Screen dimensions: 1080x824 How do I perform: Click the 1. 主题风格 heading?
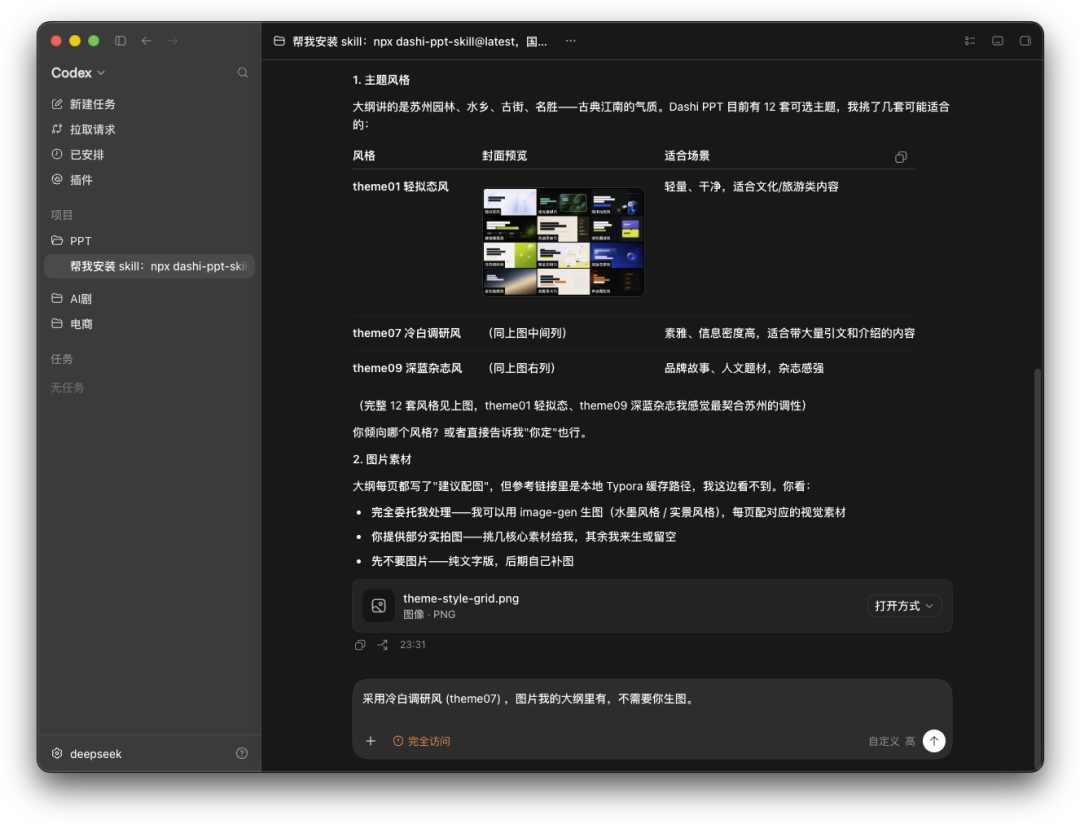click(381, 80)
